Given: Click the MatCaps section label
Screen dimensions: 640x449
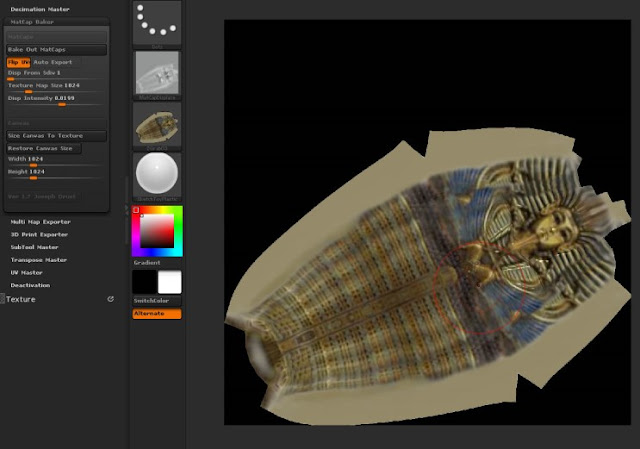Looking at the screenshot, I should coord(56,37).
